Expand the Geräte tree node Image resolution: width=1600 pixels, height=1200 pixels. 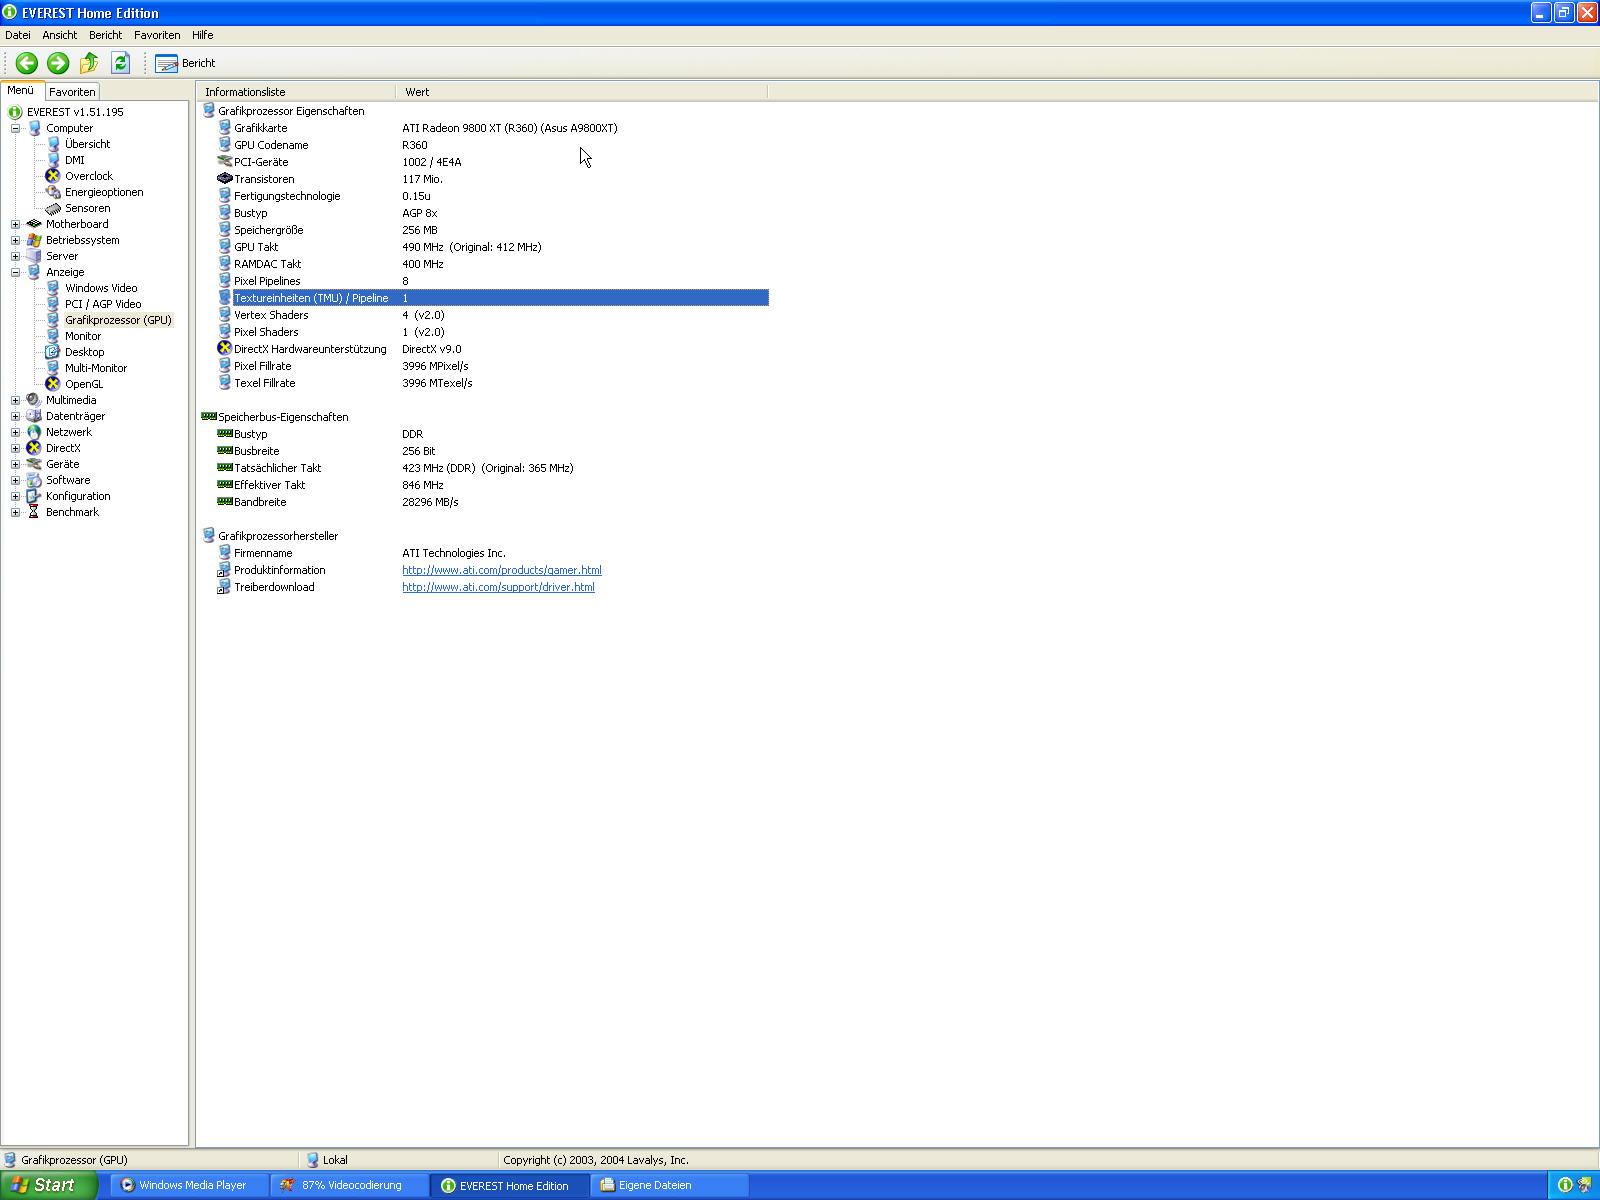point(15,464)
